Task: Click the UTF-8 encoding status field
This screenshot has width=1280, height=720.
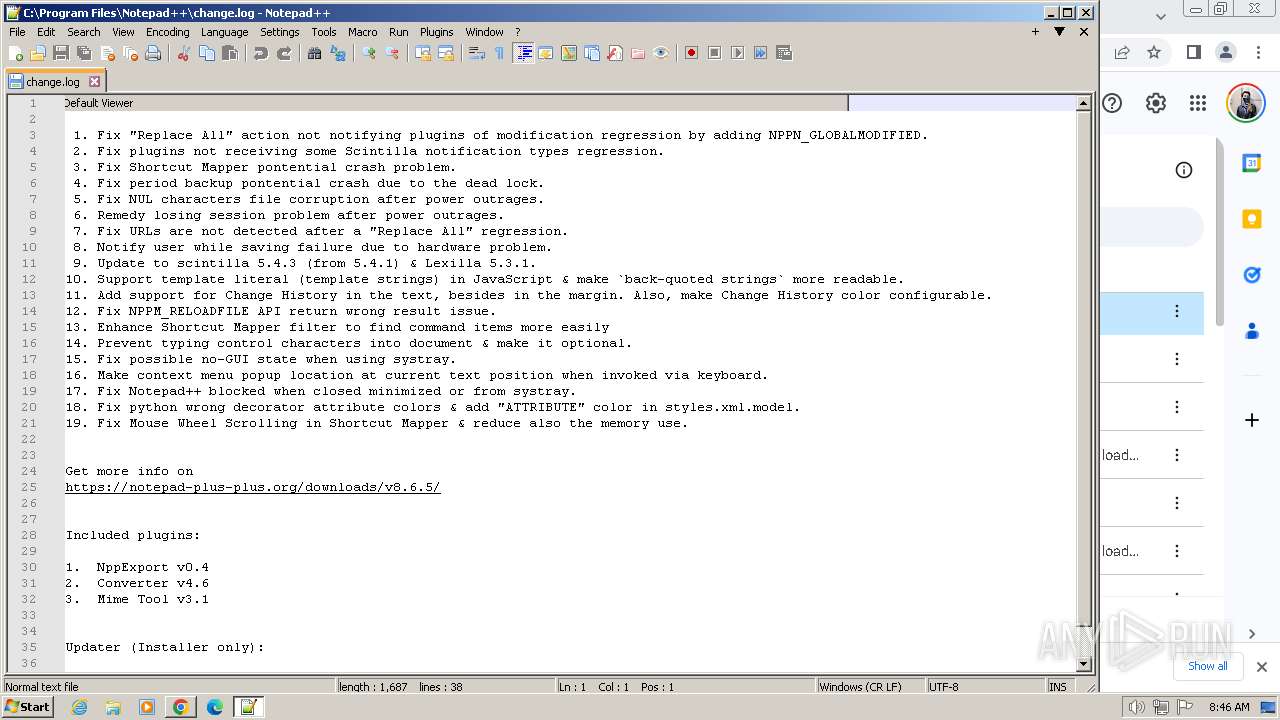Action: point(985,687)
